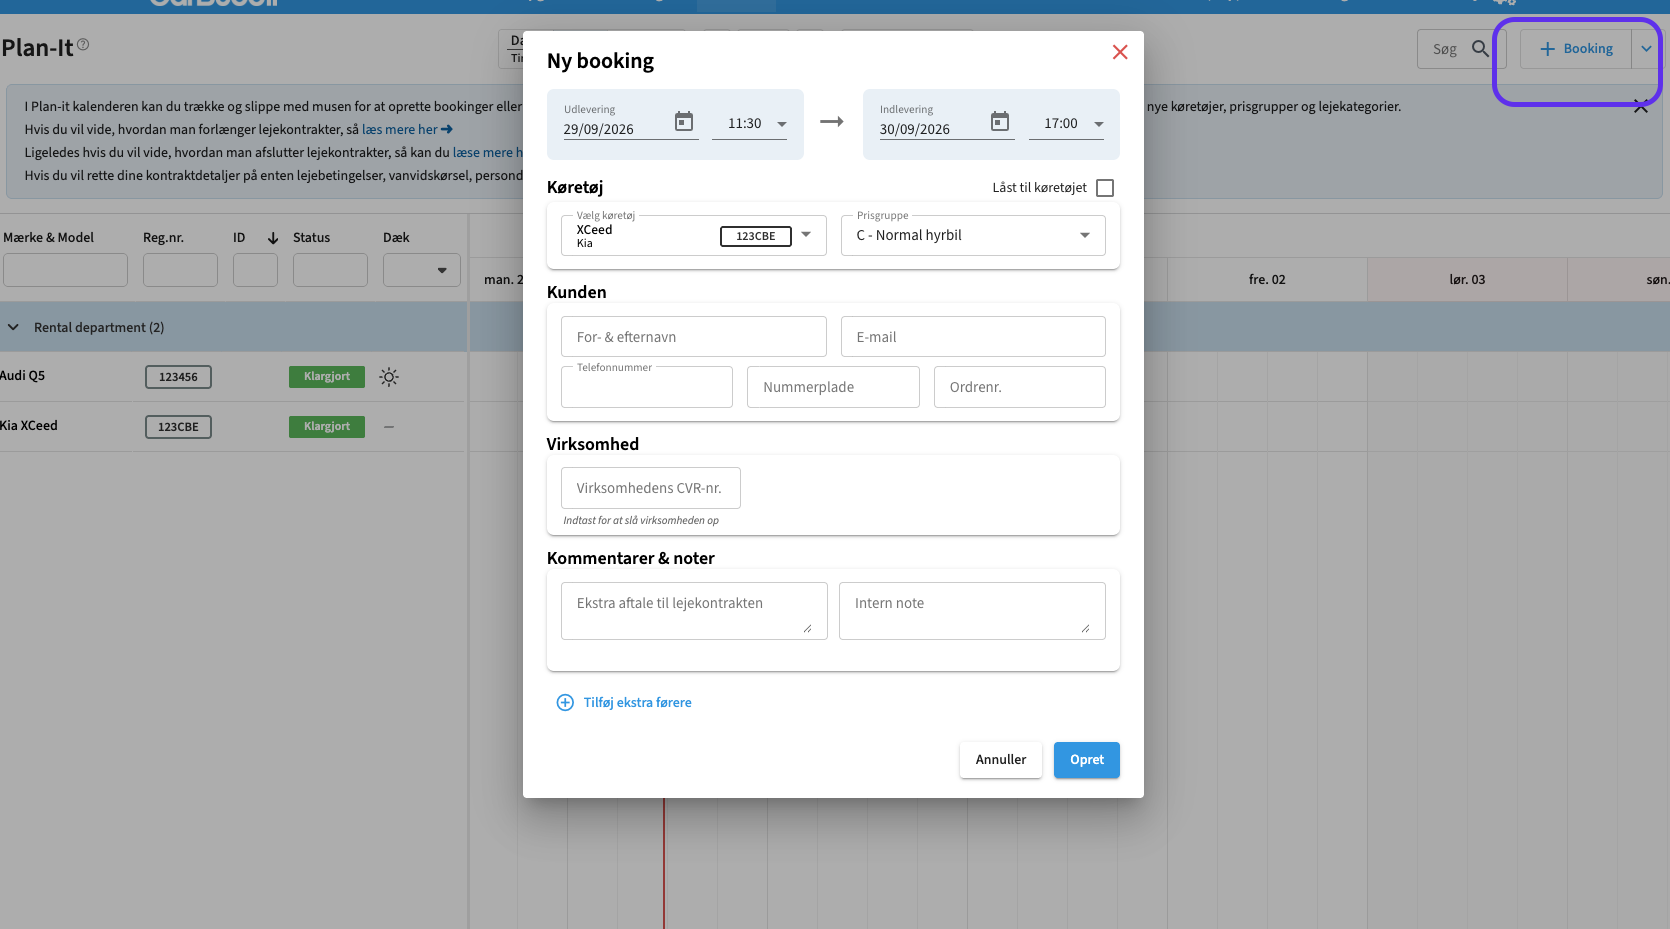Screen dimensions: 1670x929
Task: Click the Kia XCeed Klargjort status badge
Action: pyautogui.click(x=327, y=427)
